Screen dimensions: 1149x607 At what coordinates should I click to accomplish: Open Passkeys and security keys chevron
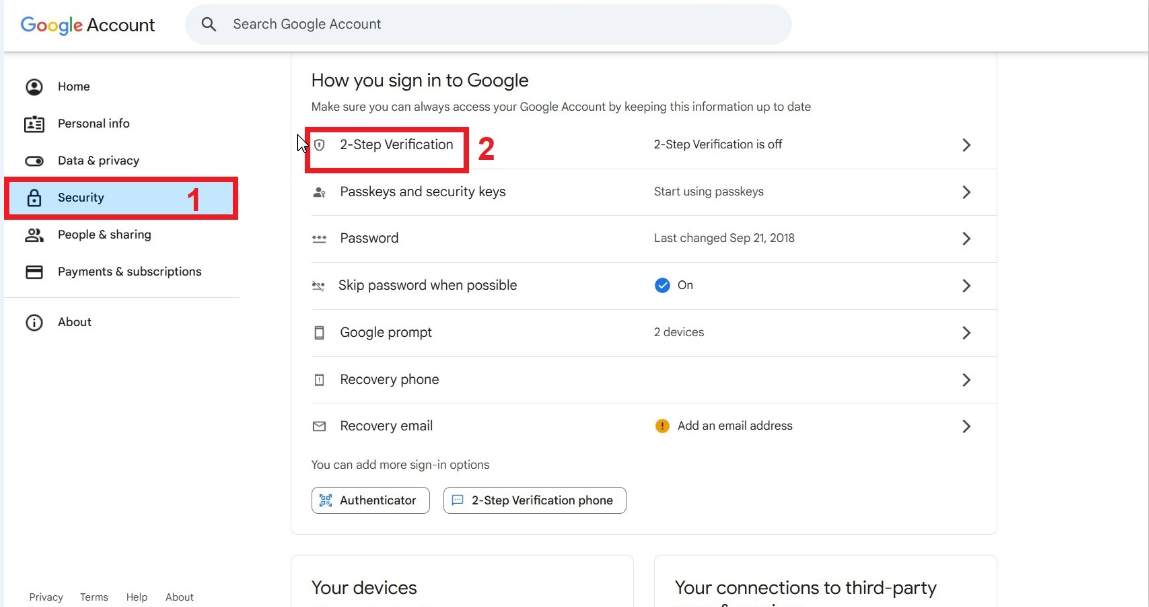pos(966,192)
